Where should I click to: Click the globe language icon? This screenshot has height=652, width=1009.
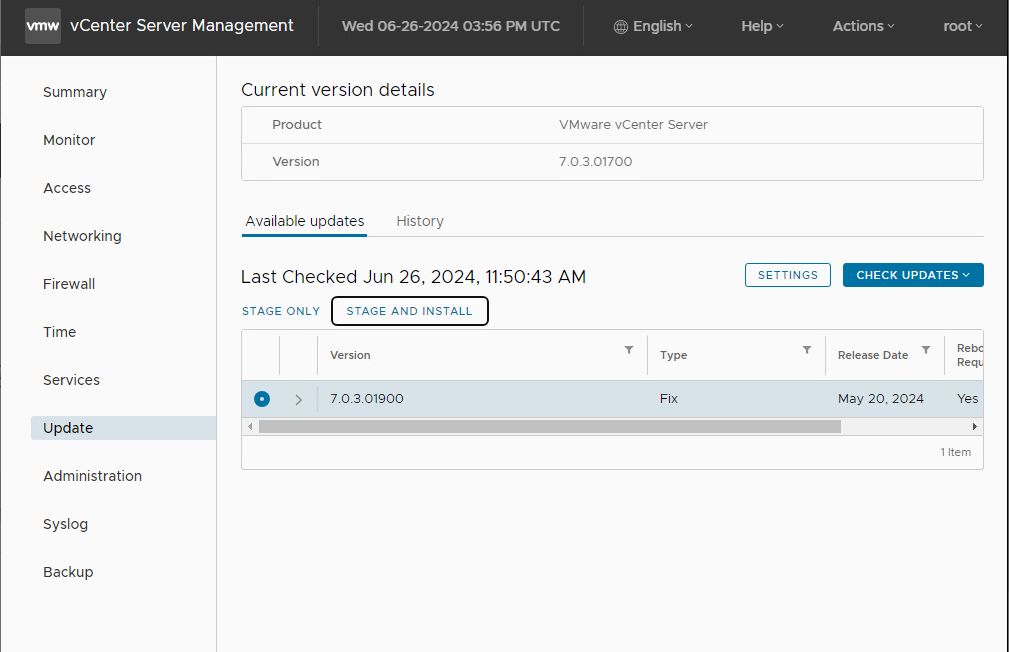point(620,26)
